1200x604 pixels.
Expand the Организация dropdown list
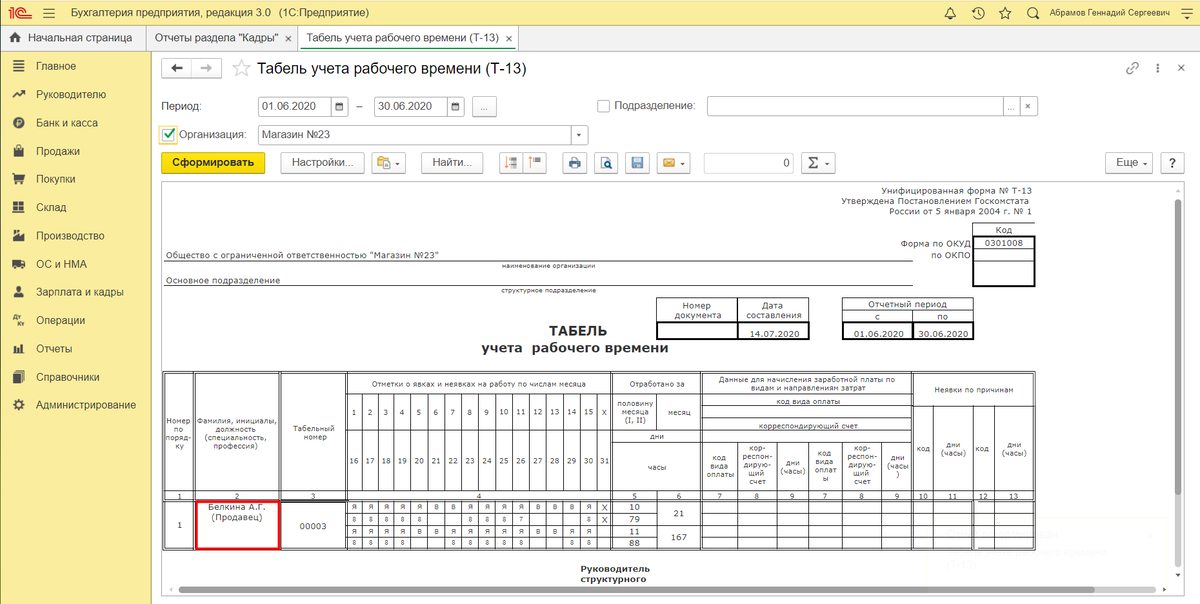point(579,135)
